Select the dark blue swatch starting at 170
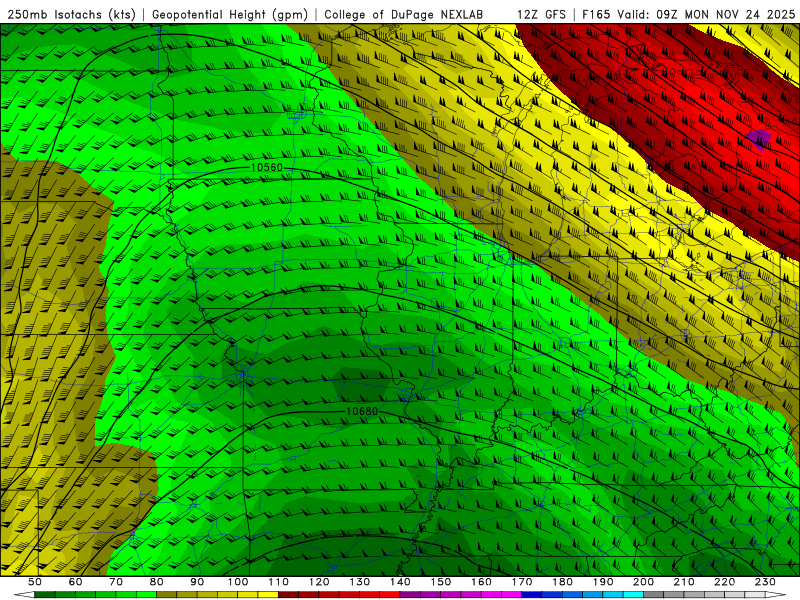Screen dimensions: 800x600 coord(532,594)
